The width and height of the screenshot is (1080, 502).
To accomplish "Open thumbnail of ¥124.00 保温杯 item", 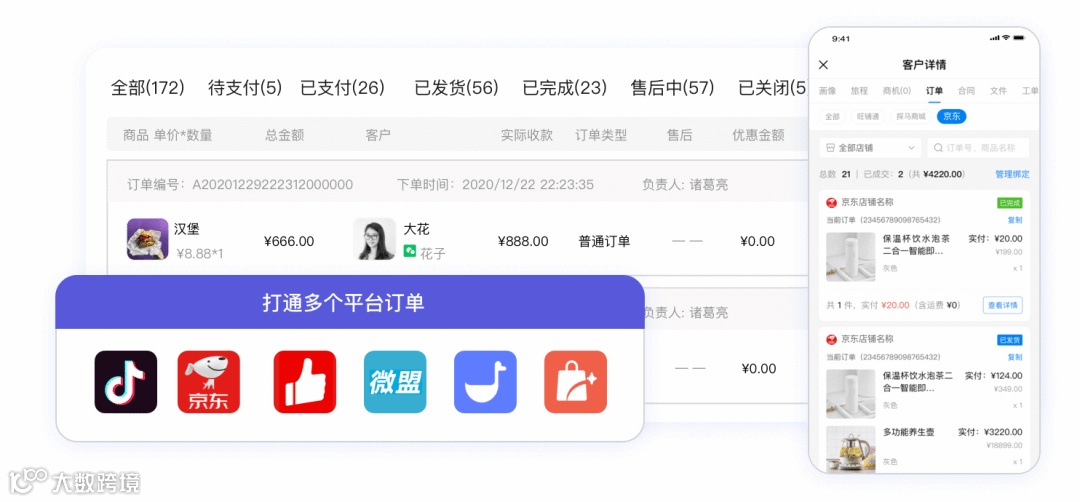I will [x=851, y=394].
